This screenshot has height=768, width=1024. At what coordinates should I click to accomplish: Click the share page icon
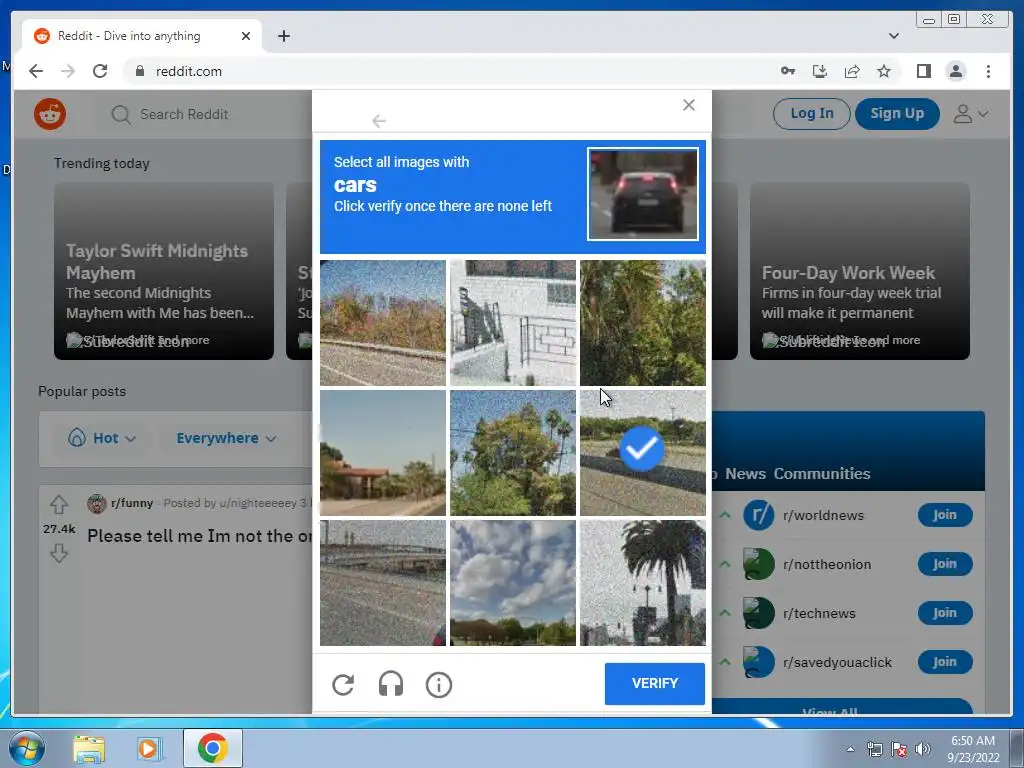coord(852,71)
